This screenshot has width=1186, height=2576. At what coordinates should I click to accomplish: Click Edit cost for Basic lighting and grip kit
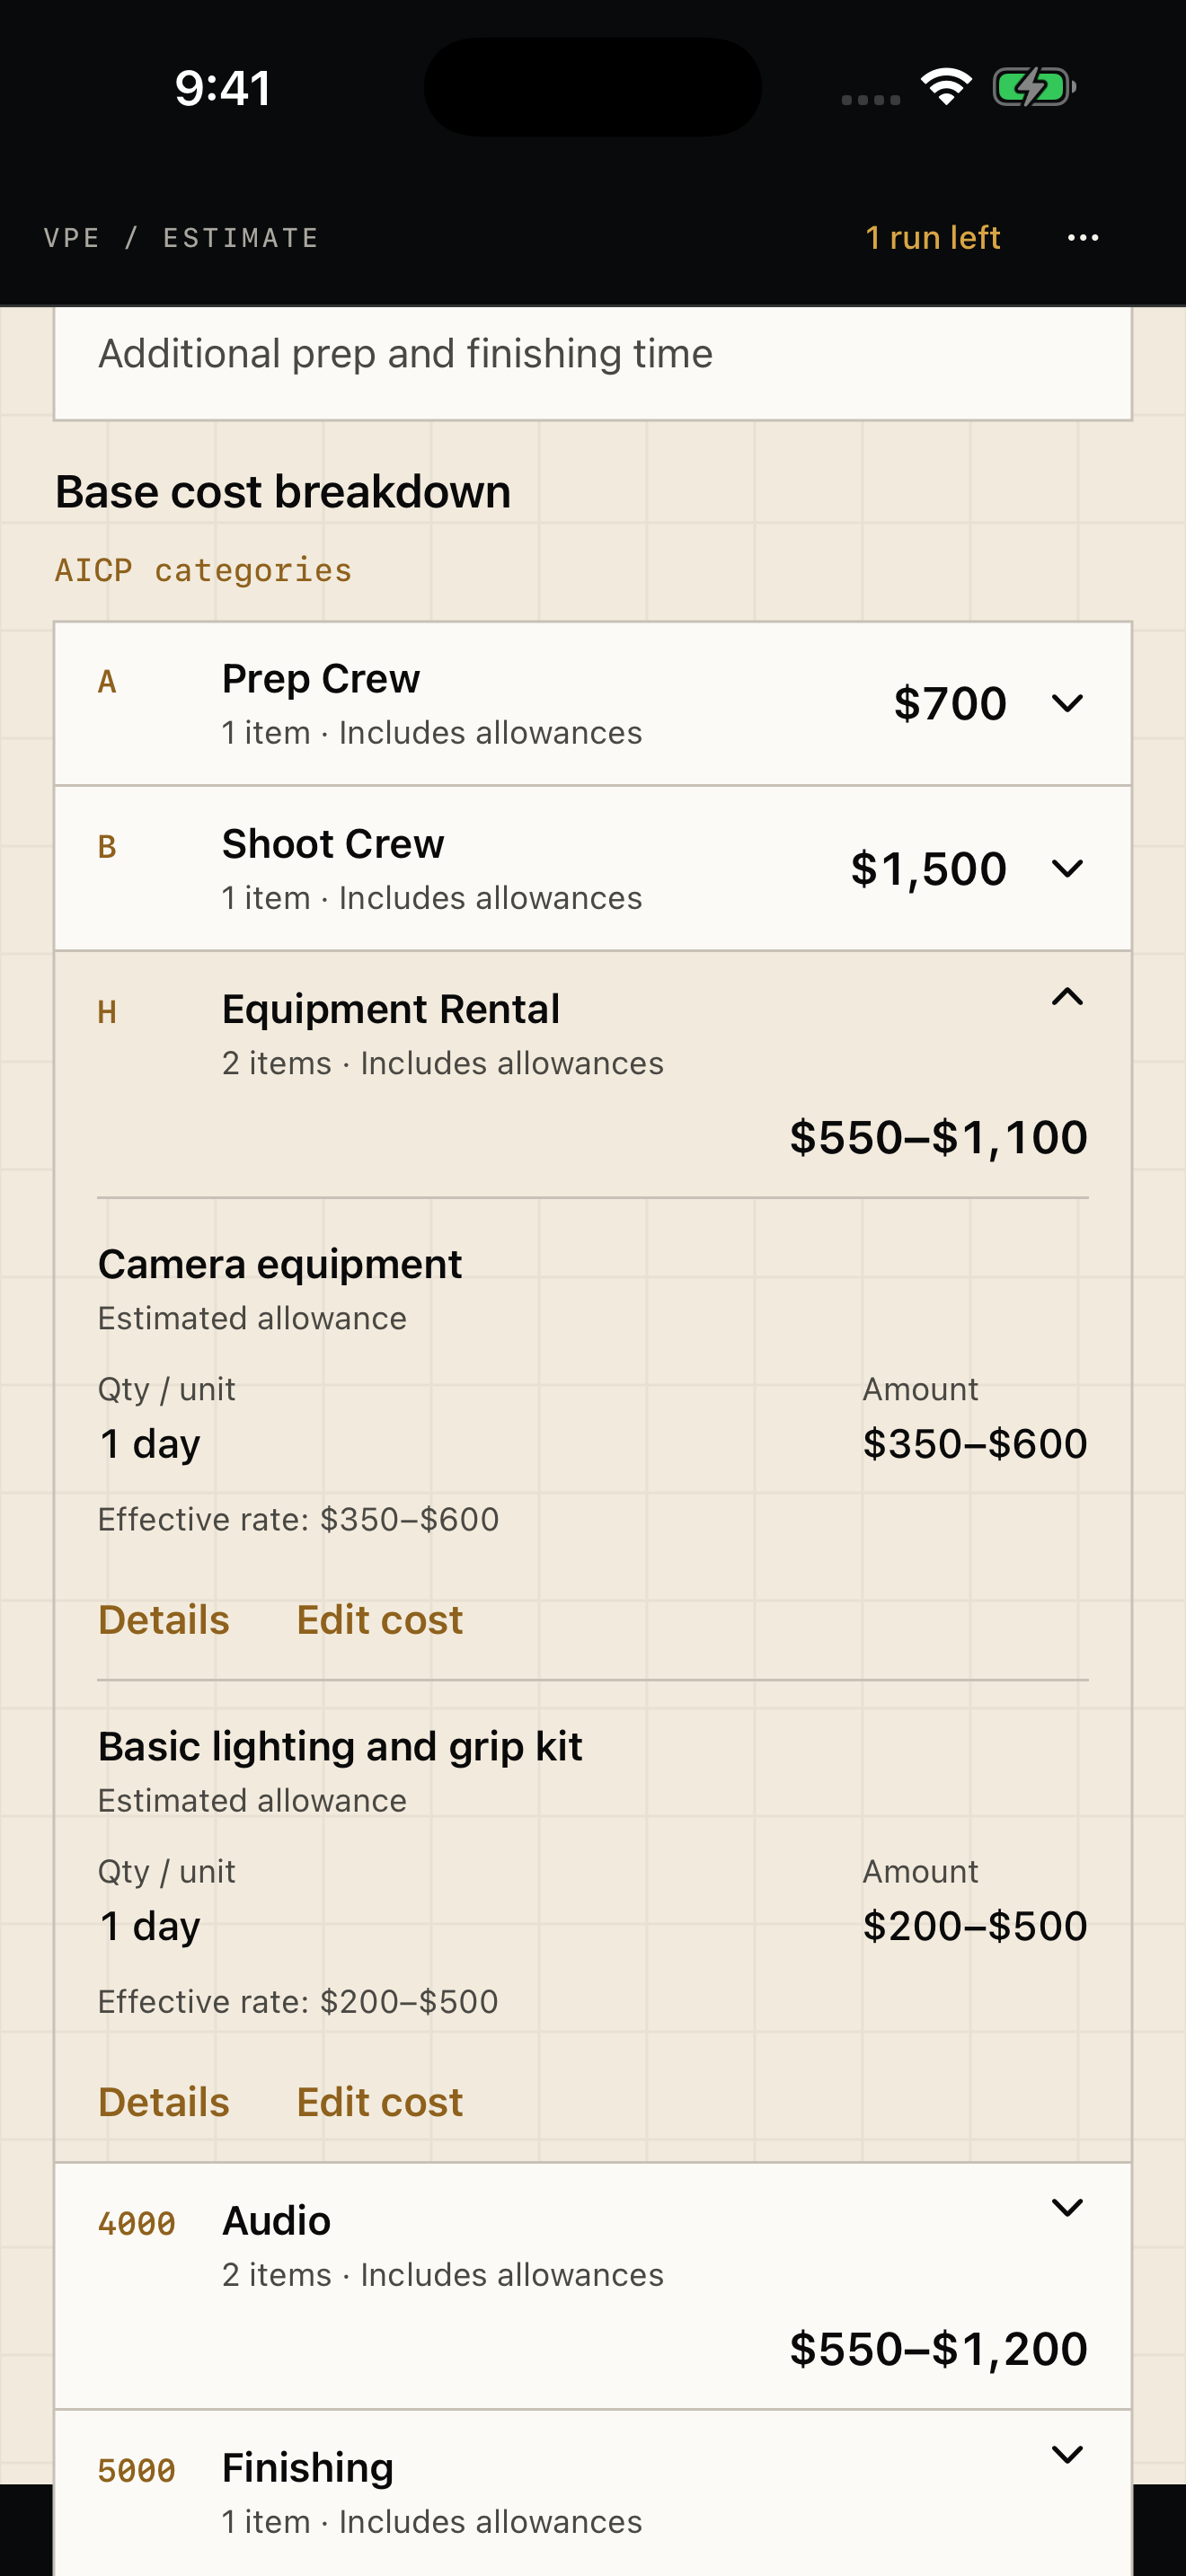pyautogui.click(x=380, y=2102)
